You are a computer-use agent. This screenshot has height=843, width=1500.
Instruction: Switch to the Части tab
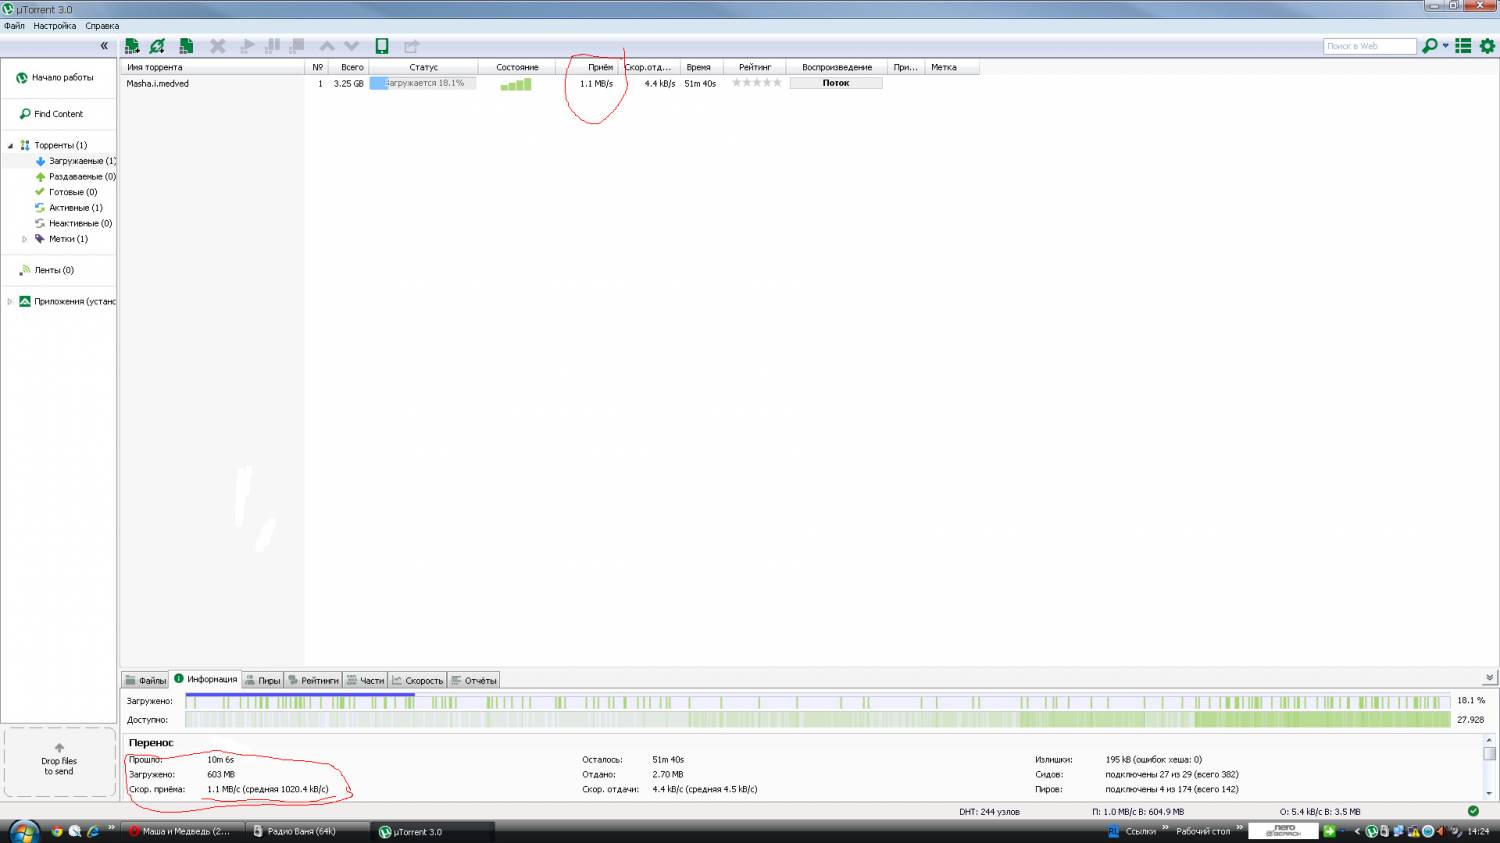point(365,680)
